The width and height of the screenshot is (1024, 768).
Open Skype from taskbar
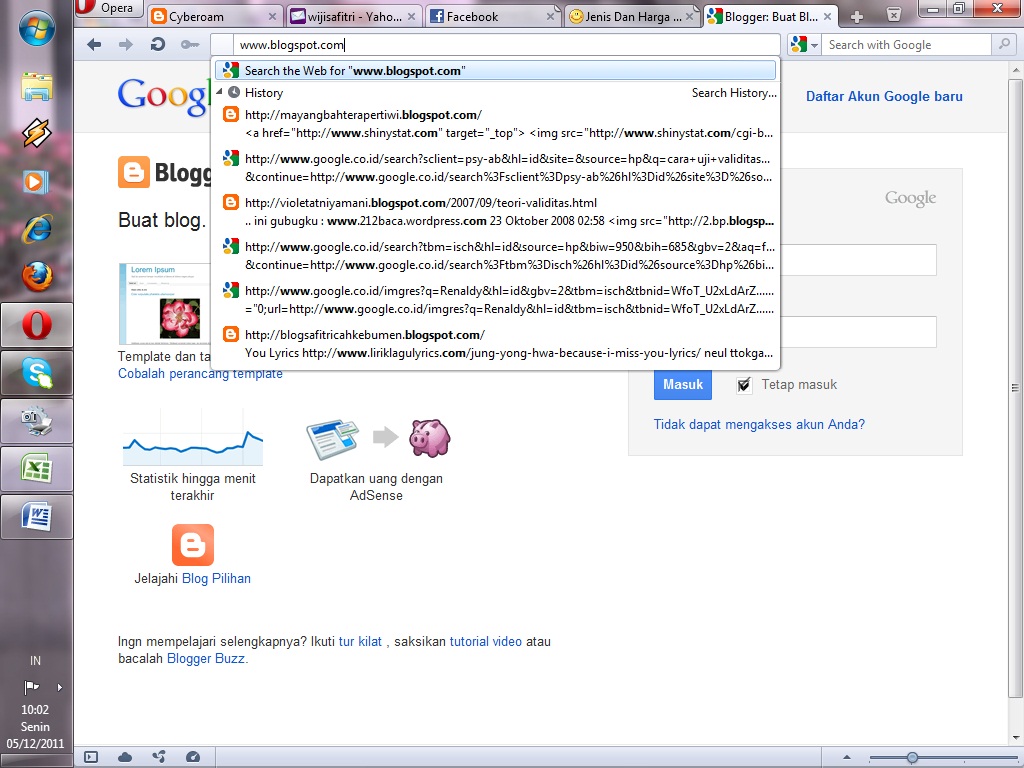pos(37,373)
